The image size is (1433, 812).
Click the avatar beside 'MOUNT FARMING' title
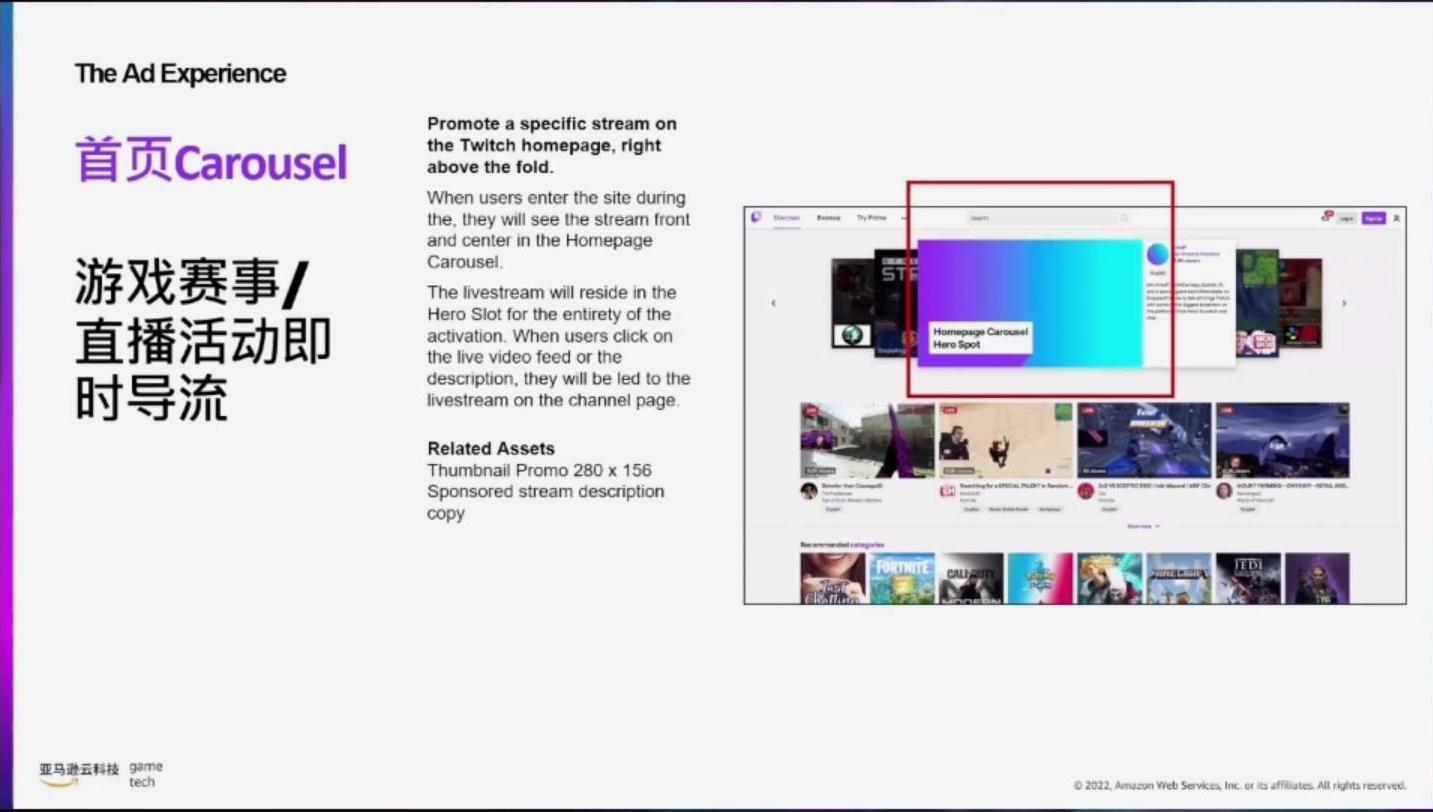(x=1224, y=491)
